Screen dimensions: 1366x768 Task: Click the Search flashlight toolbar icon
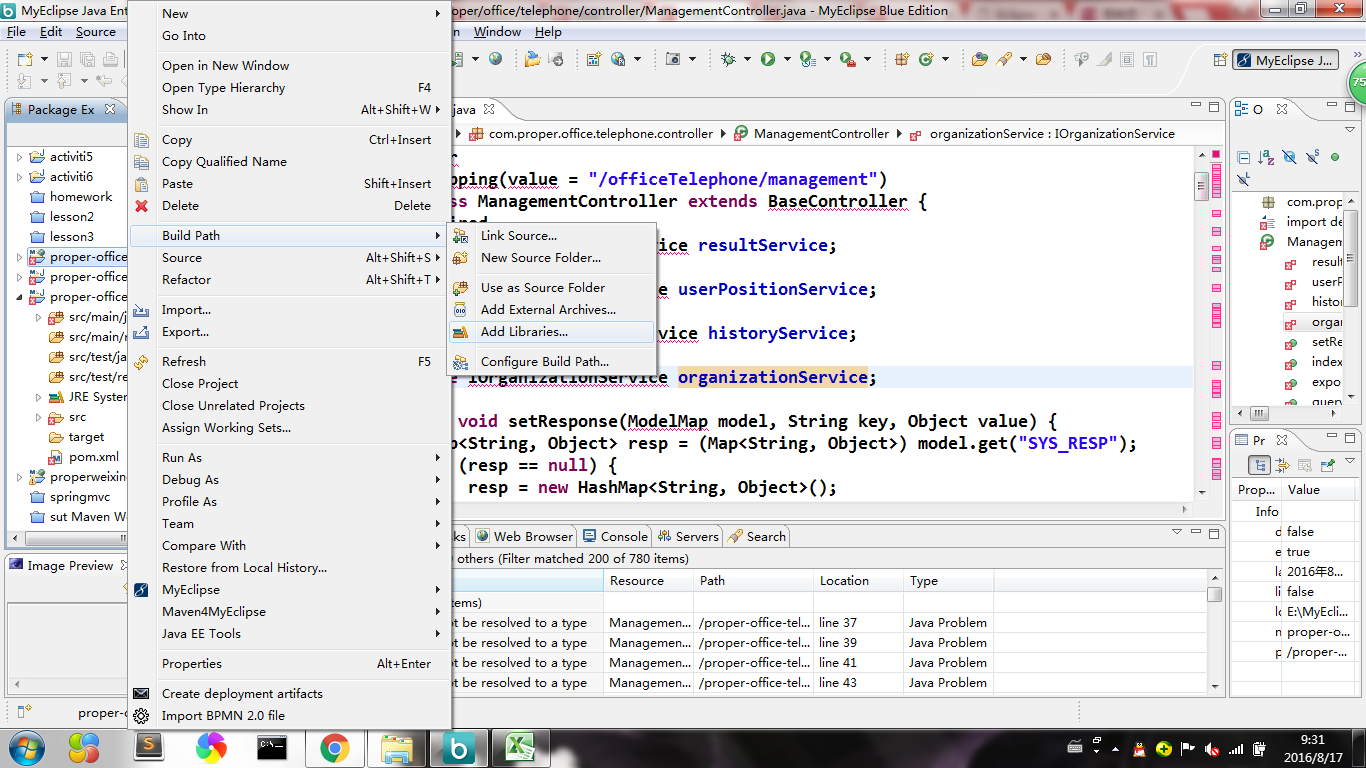coord(1003,59)
